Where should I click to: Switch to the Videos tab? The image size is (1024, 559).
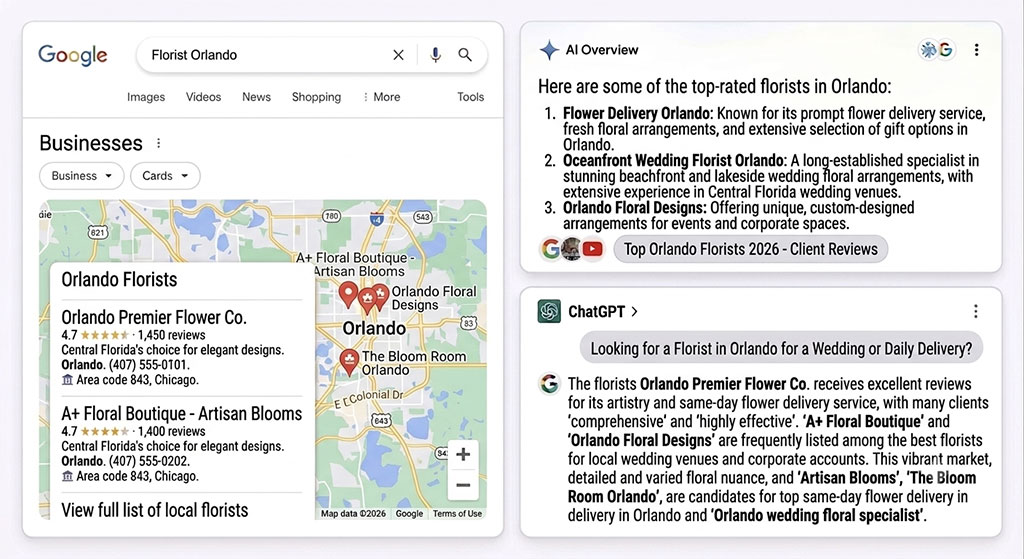pos(203,97)
